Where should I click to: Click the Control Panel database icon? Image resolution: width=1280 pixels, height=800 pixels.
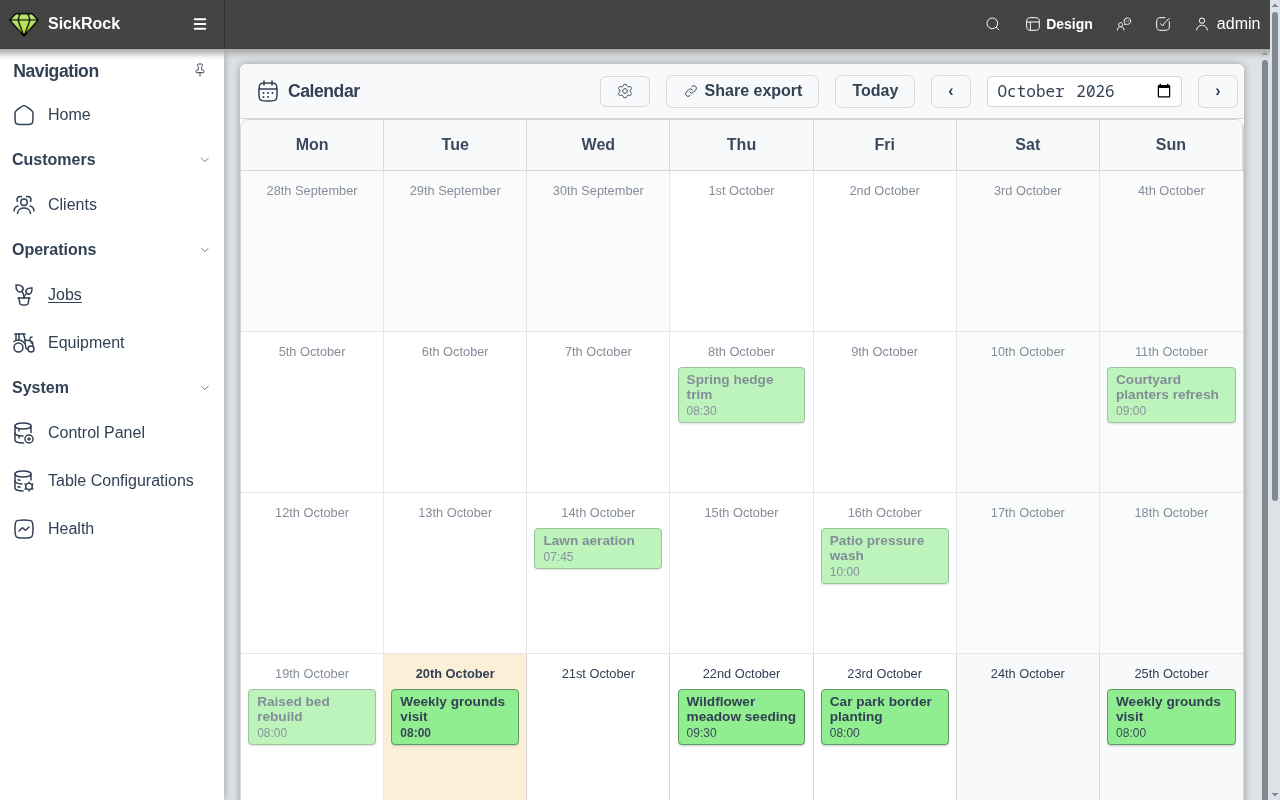24,433
